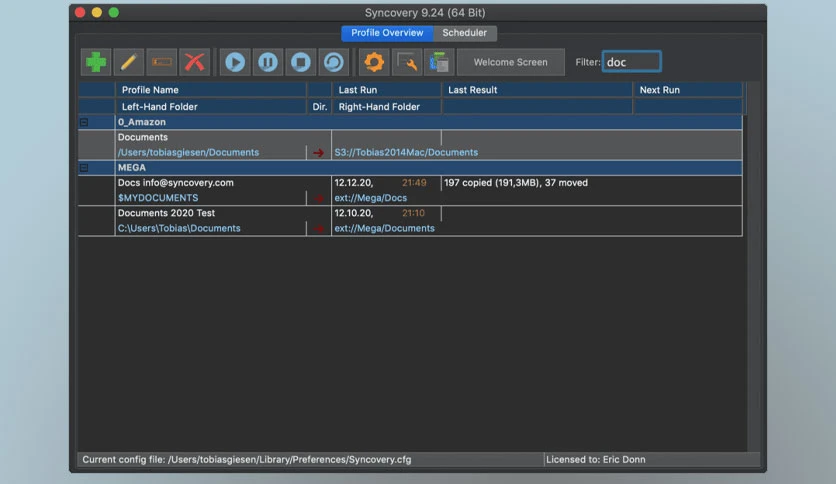
Task: Collapse the MEGA group
Action: coord(84,167)
